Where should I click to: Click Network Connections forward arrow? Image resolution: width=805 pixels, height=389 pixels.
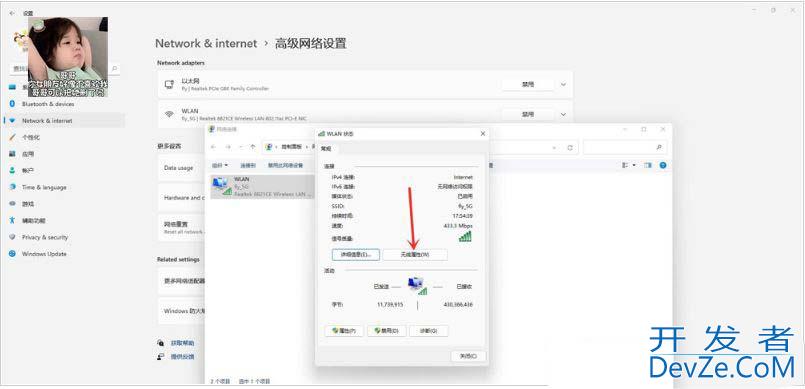coord(228,147)
